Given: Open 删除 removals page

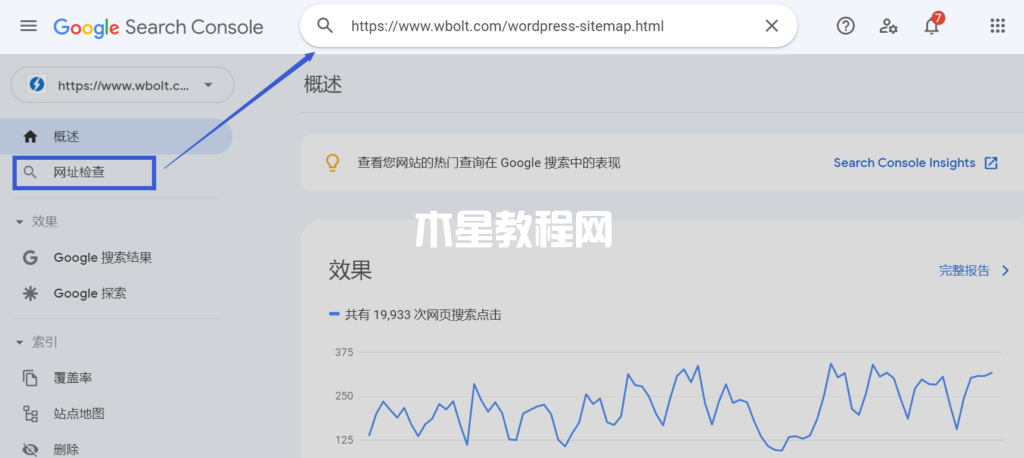Looking at the screenshot, I should pos(66,450).
